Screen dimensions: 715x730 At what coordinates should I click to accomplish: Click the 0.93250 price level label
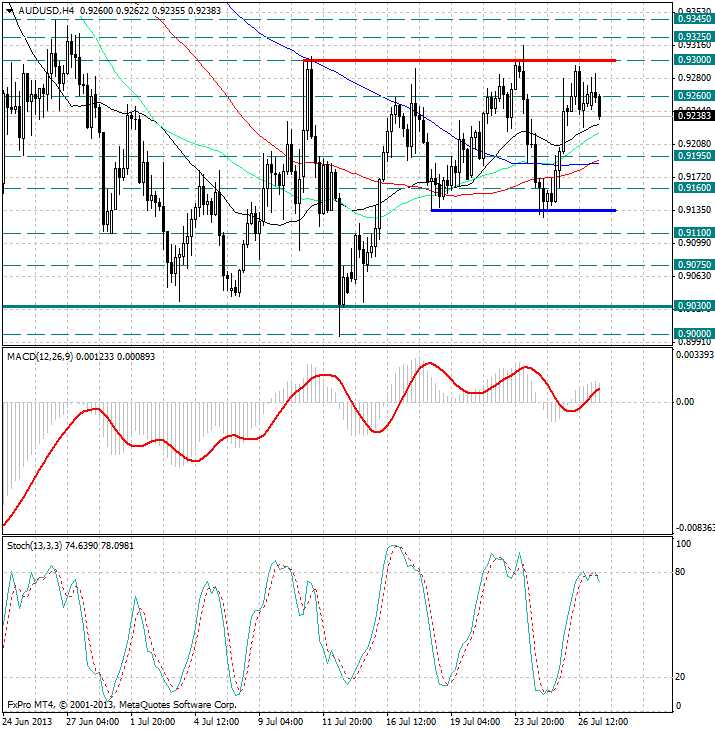point(694,37)
